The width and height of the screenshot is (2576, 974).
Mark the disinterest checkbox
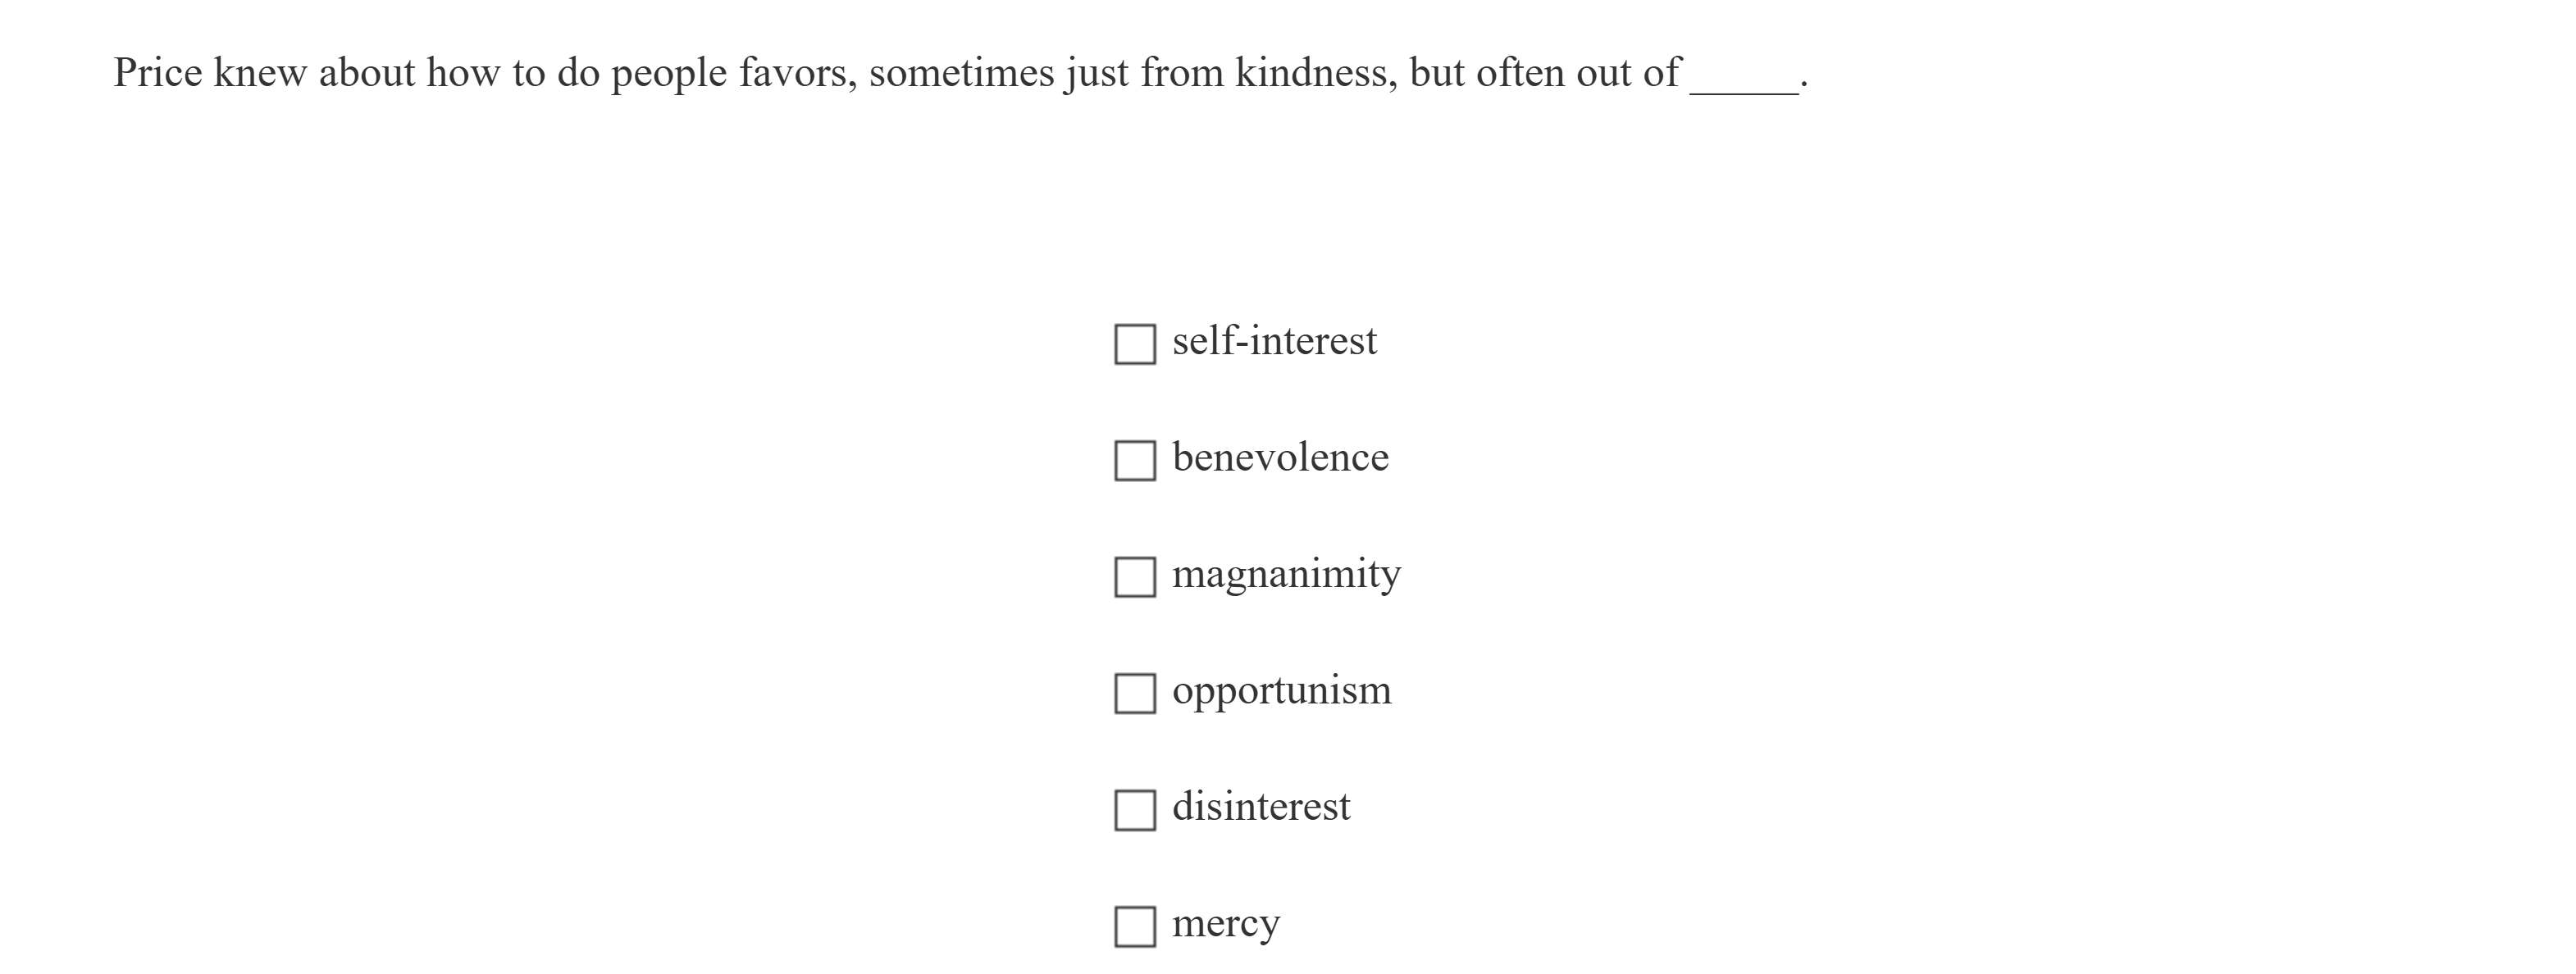click(1134, 810)
